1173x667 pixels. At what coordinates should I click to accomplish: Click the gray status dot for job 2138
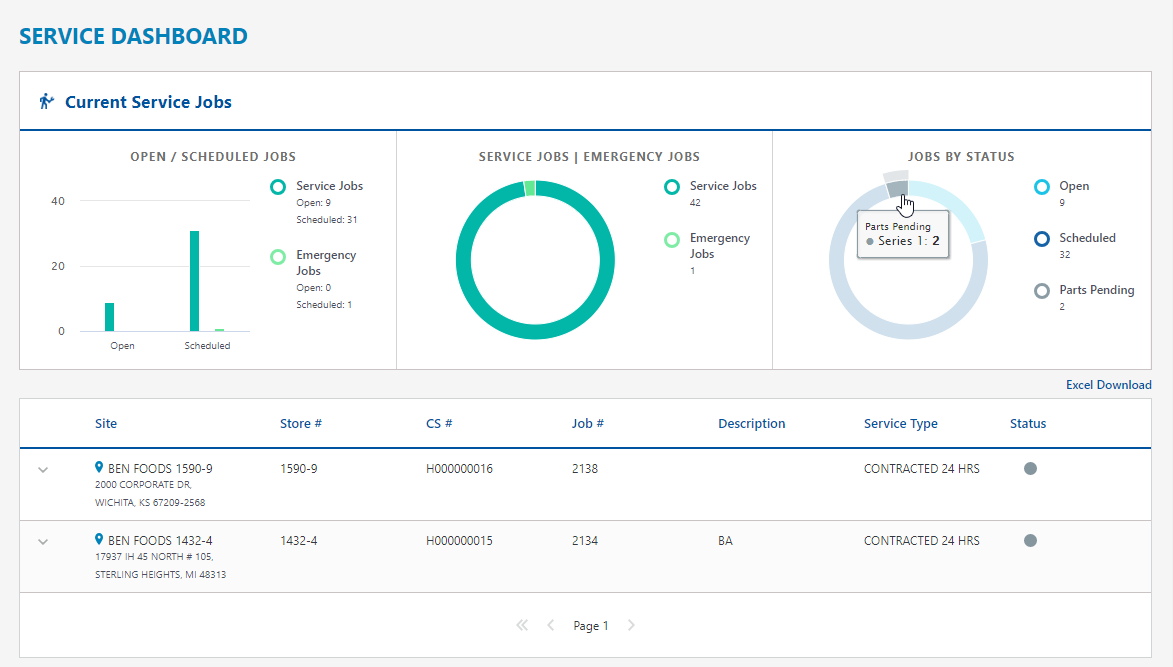tap(1030, 468)
